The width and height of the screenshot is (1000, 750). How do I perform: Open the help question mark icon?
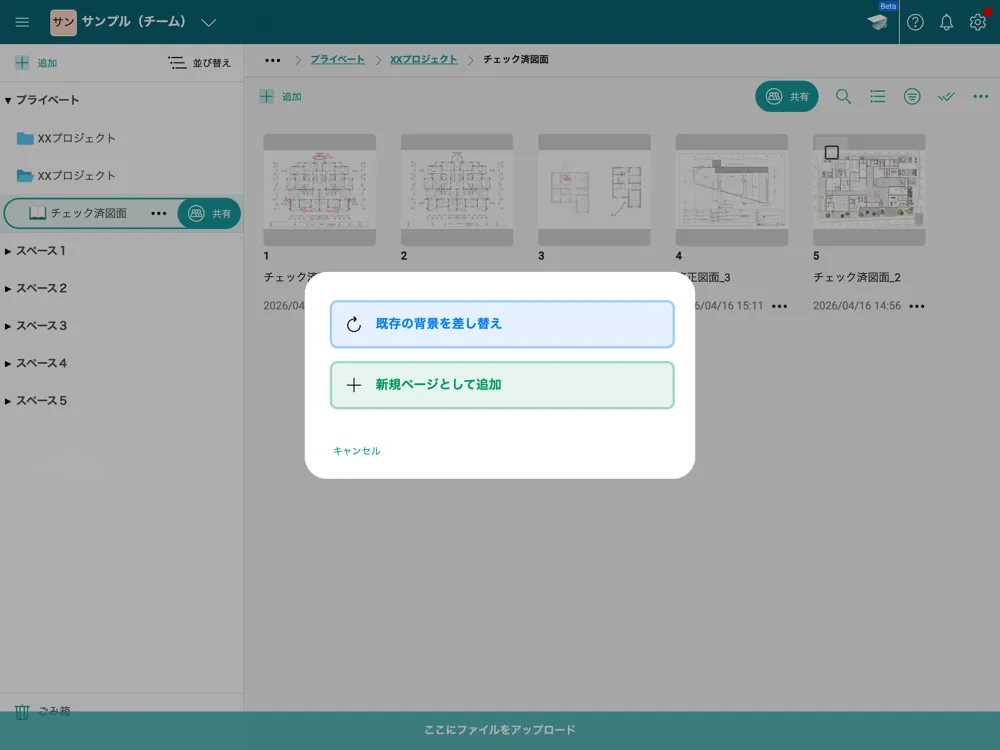click(915, 22)
